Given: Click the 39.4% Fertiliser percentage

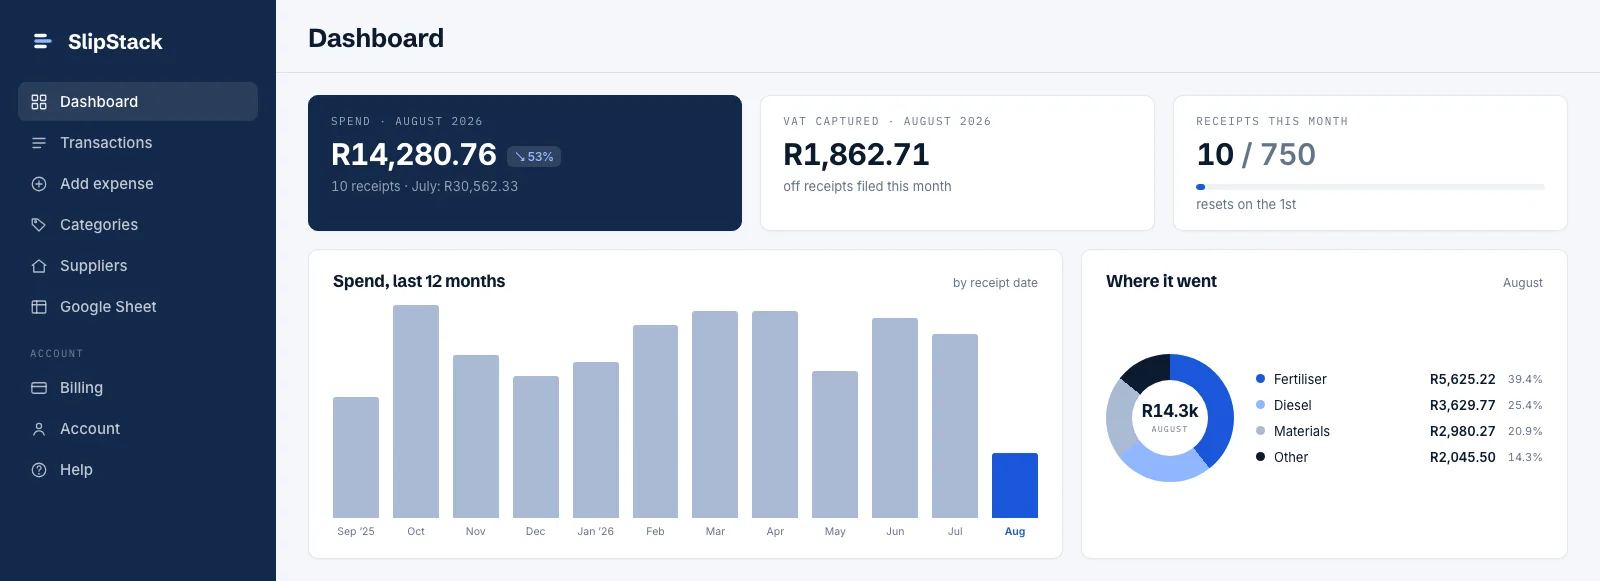Looking at the screenshot, I should point(1525,380).
